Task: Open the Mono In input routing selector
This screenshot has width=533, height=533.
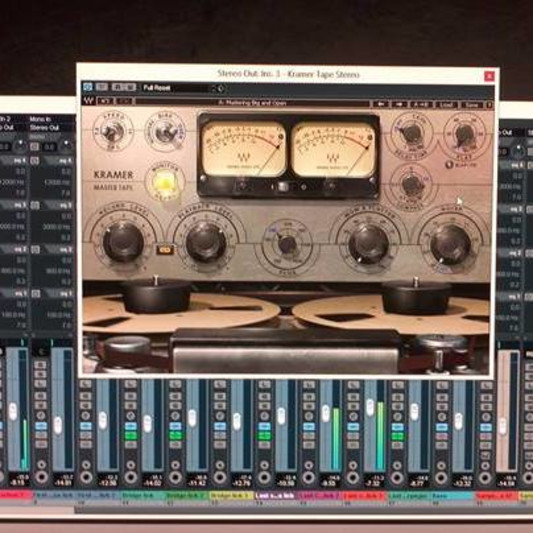Action: (x=51, y=119)
